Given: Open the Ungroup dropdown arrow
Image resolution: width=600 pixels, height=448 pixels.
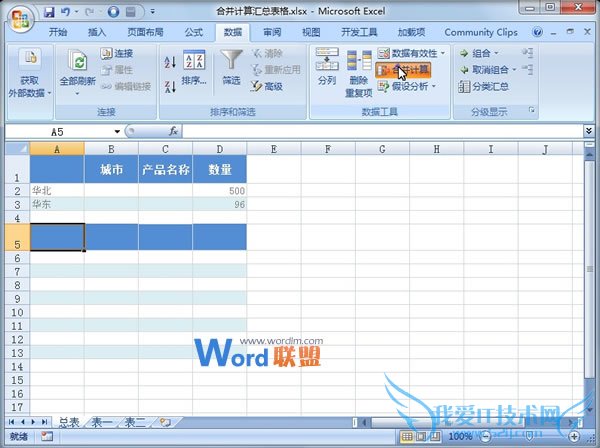Looking at the screenshot, I should [514, 70].
